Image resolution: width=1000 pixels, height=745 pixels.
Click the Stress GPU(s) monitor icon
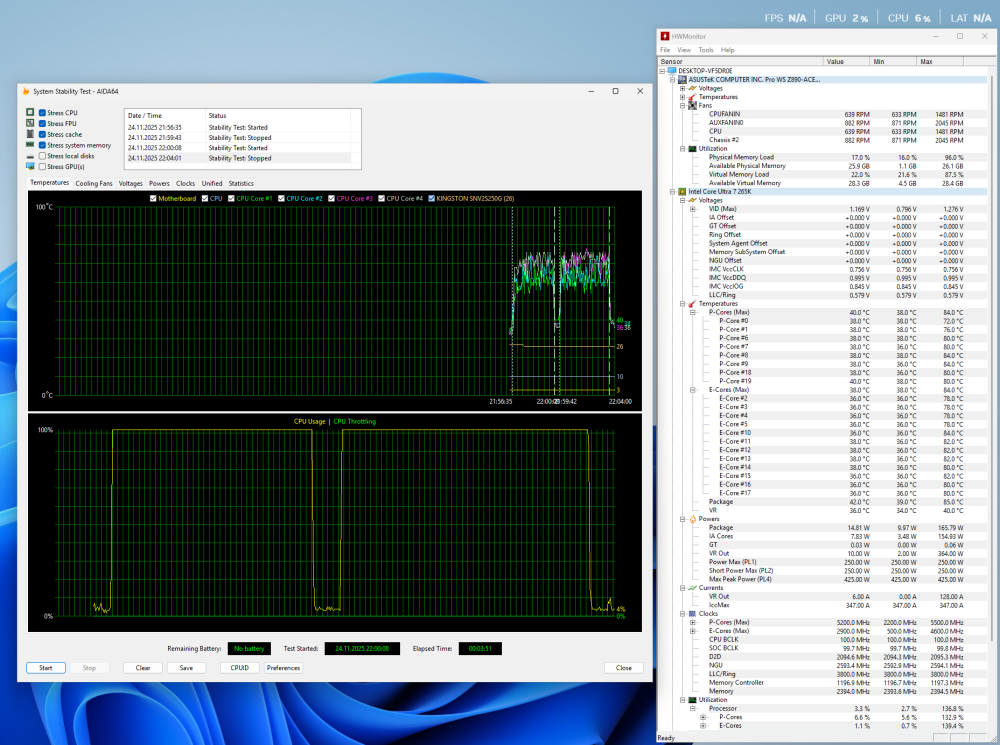(x=30, y=167)
